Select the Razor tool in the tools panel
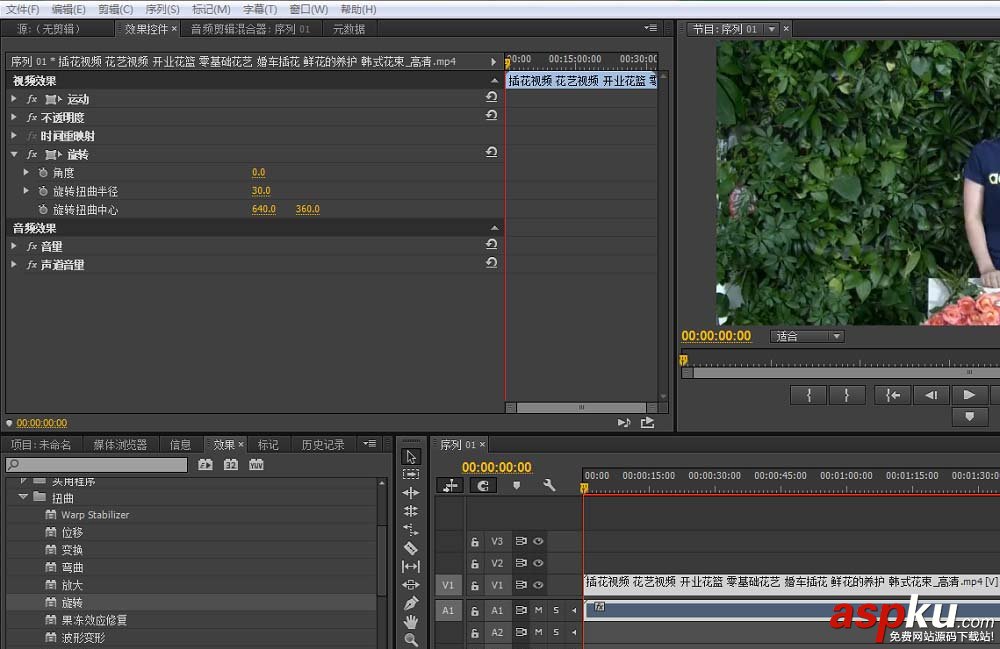 [411, 548]
